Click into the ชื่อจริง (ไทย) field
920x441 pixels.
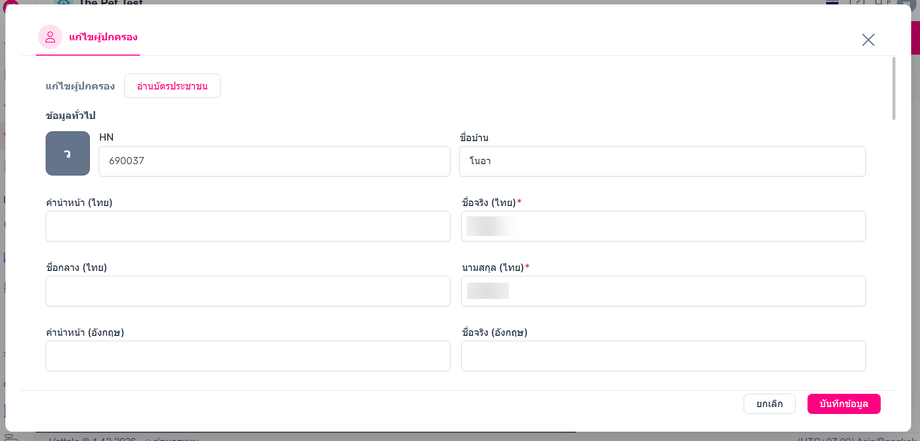click(x=663, y=226)
